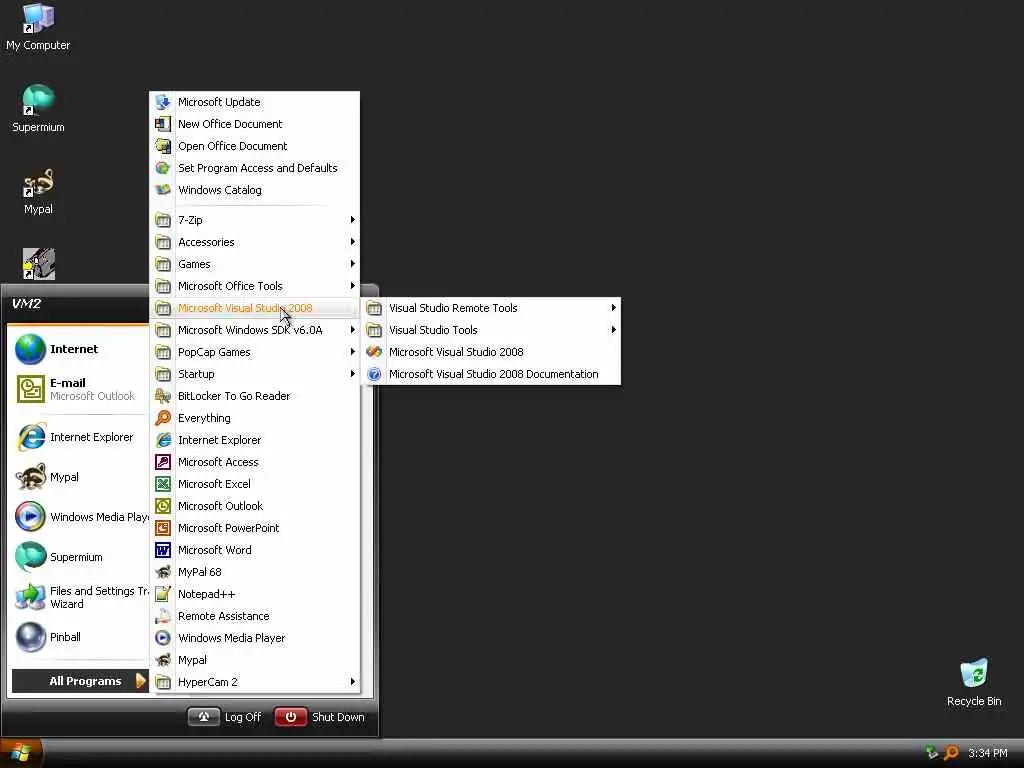Open BitLocker To Go Reader
Viewport: 1024px width, 768px height.
click(255, 396)
